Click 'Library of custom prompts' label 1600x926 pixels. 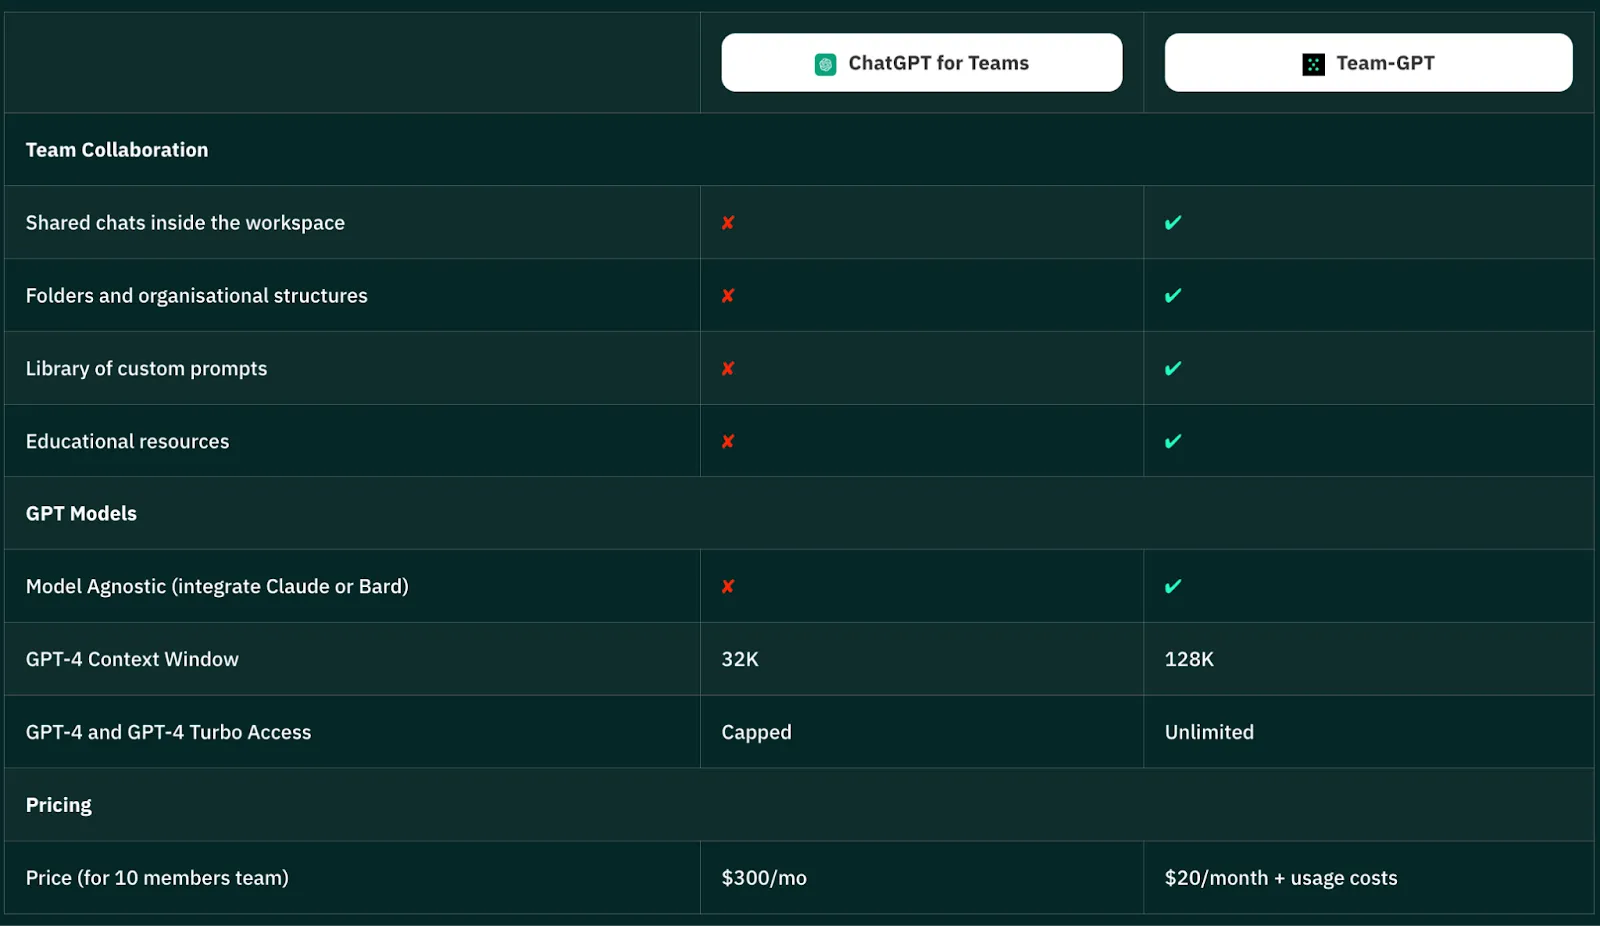pyautogui.click(x=146, y=369)
